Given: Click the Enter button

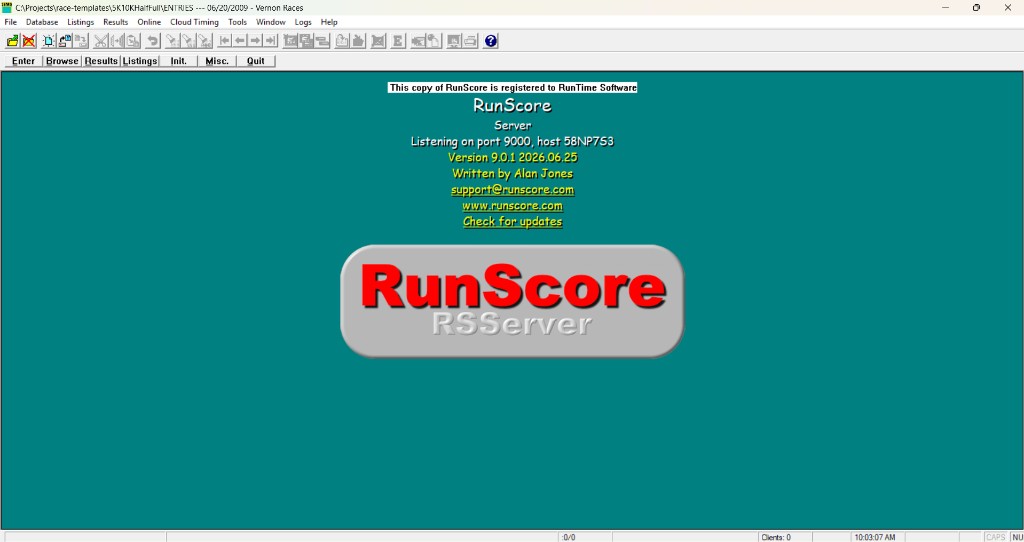Looking at the screenshot, I should tap(24, 61).
